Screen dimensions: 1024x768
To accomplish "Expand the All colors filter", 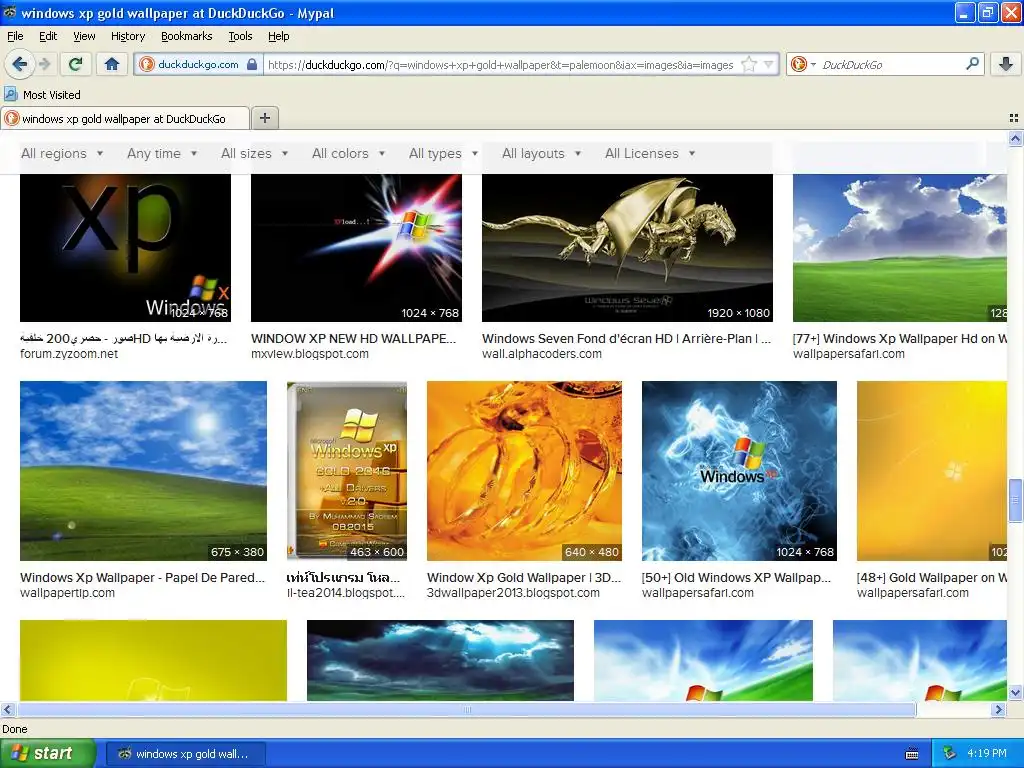I will [x=348, y=153].
